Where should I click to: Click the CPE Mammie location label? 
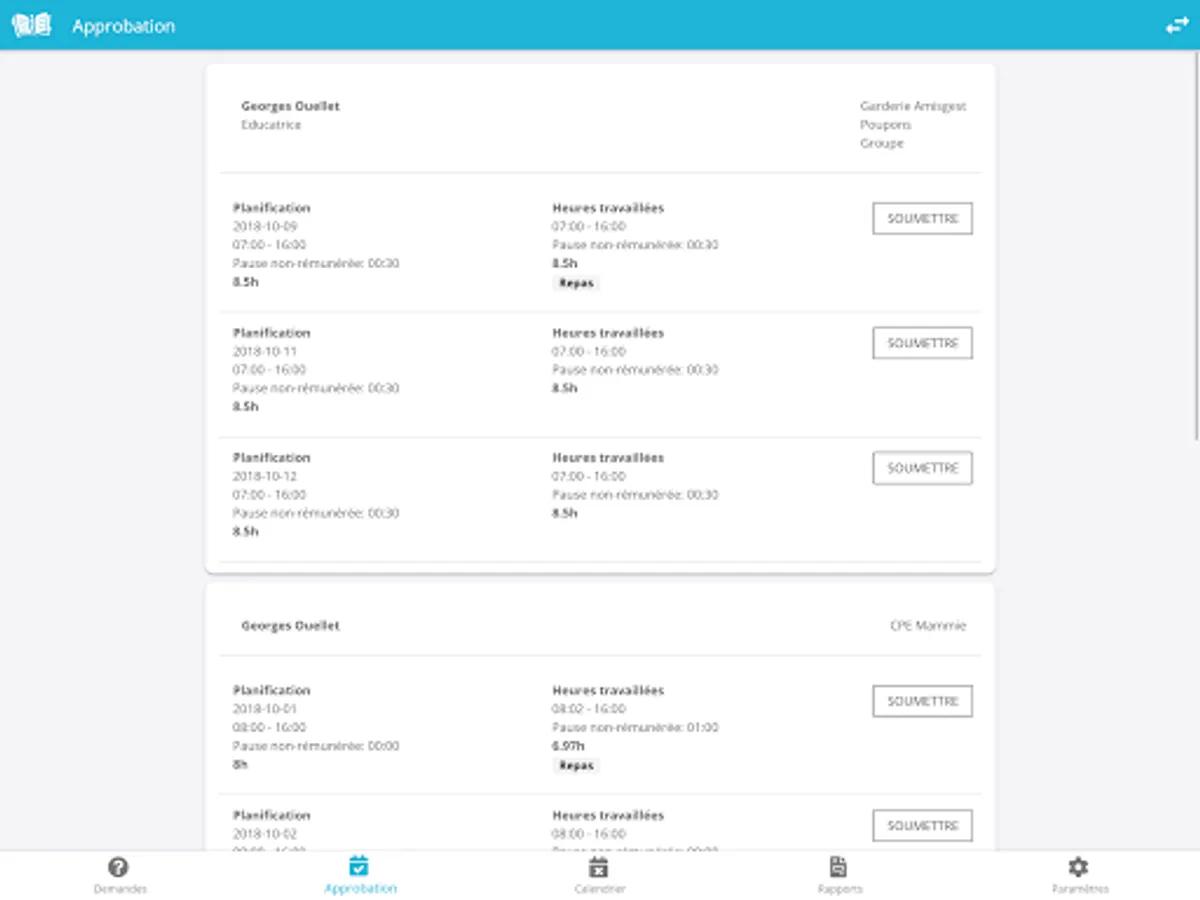(928, 626)
